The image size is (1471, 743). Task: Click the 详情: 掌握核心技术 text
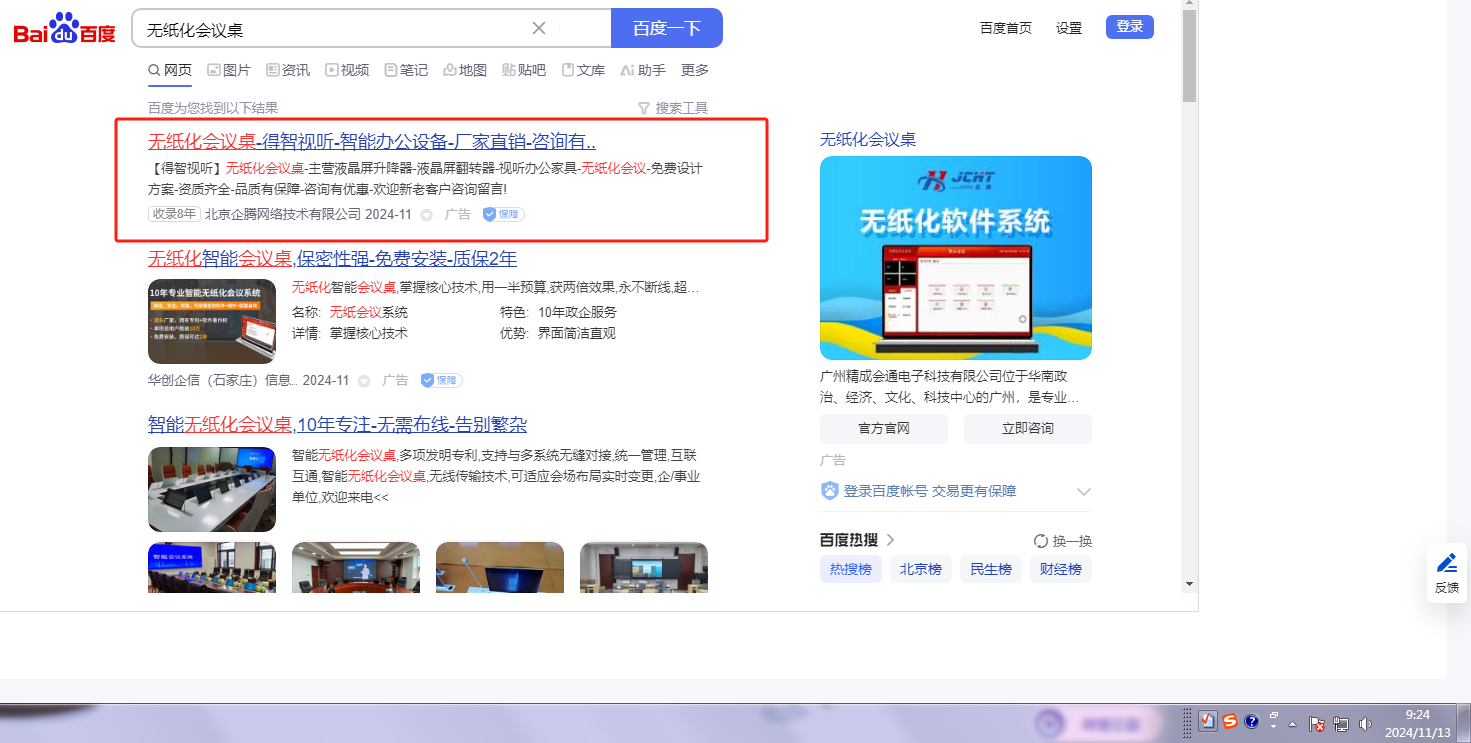(x=350, y=334)
